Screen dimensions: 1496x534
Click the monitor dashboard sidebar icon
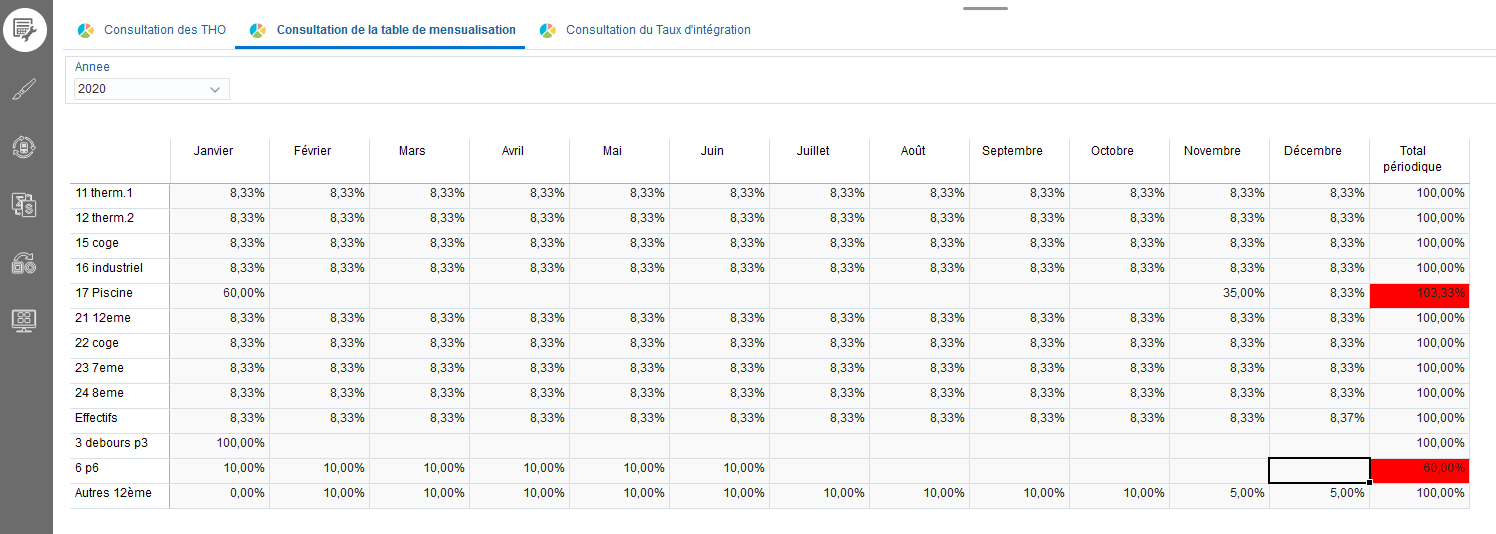tap(24, 320)
